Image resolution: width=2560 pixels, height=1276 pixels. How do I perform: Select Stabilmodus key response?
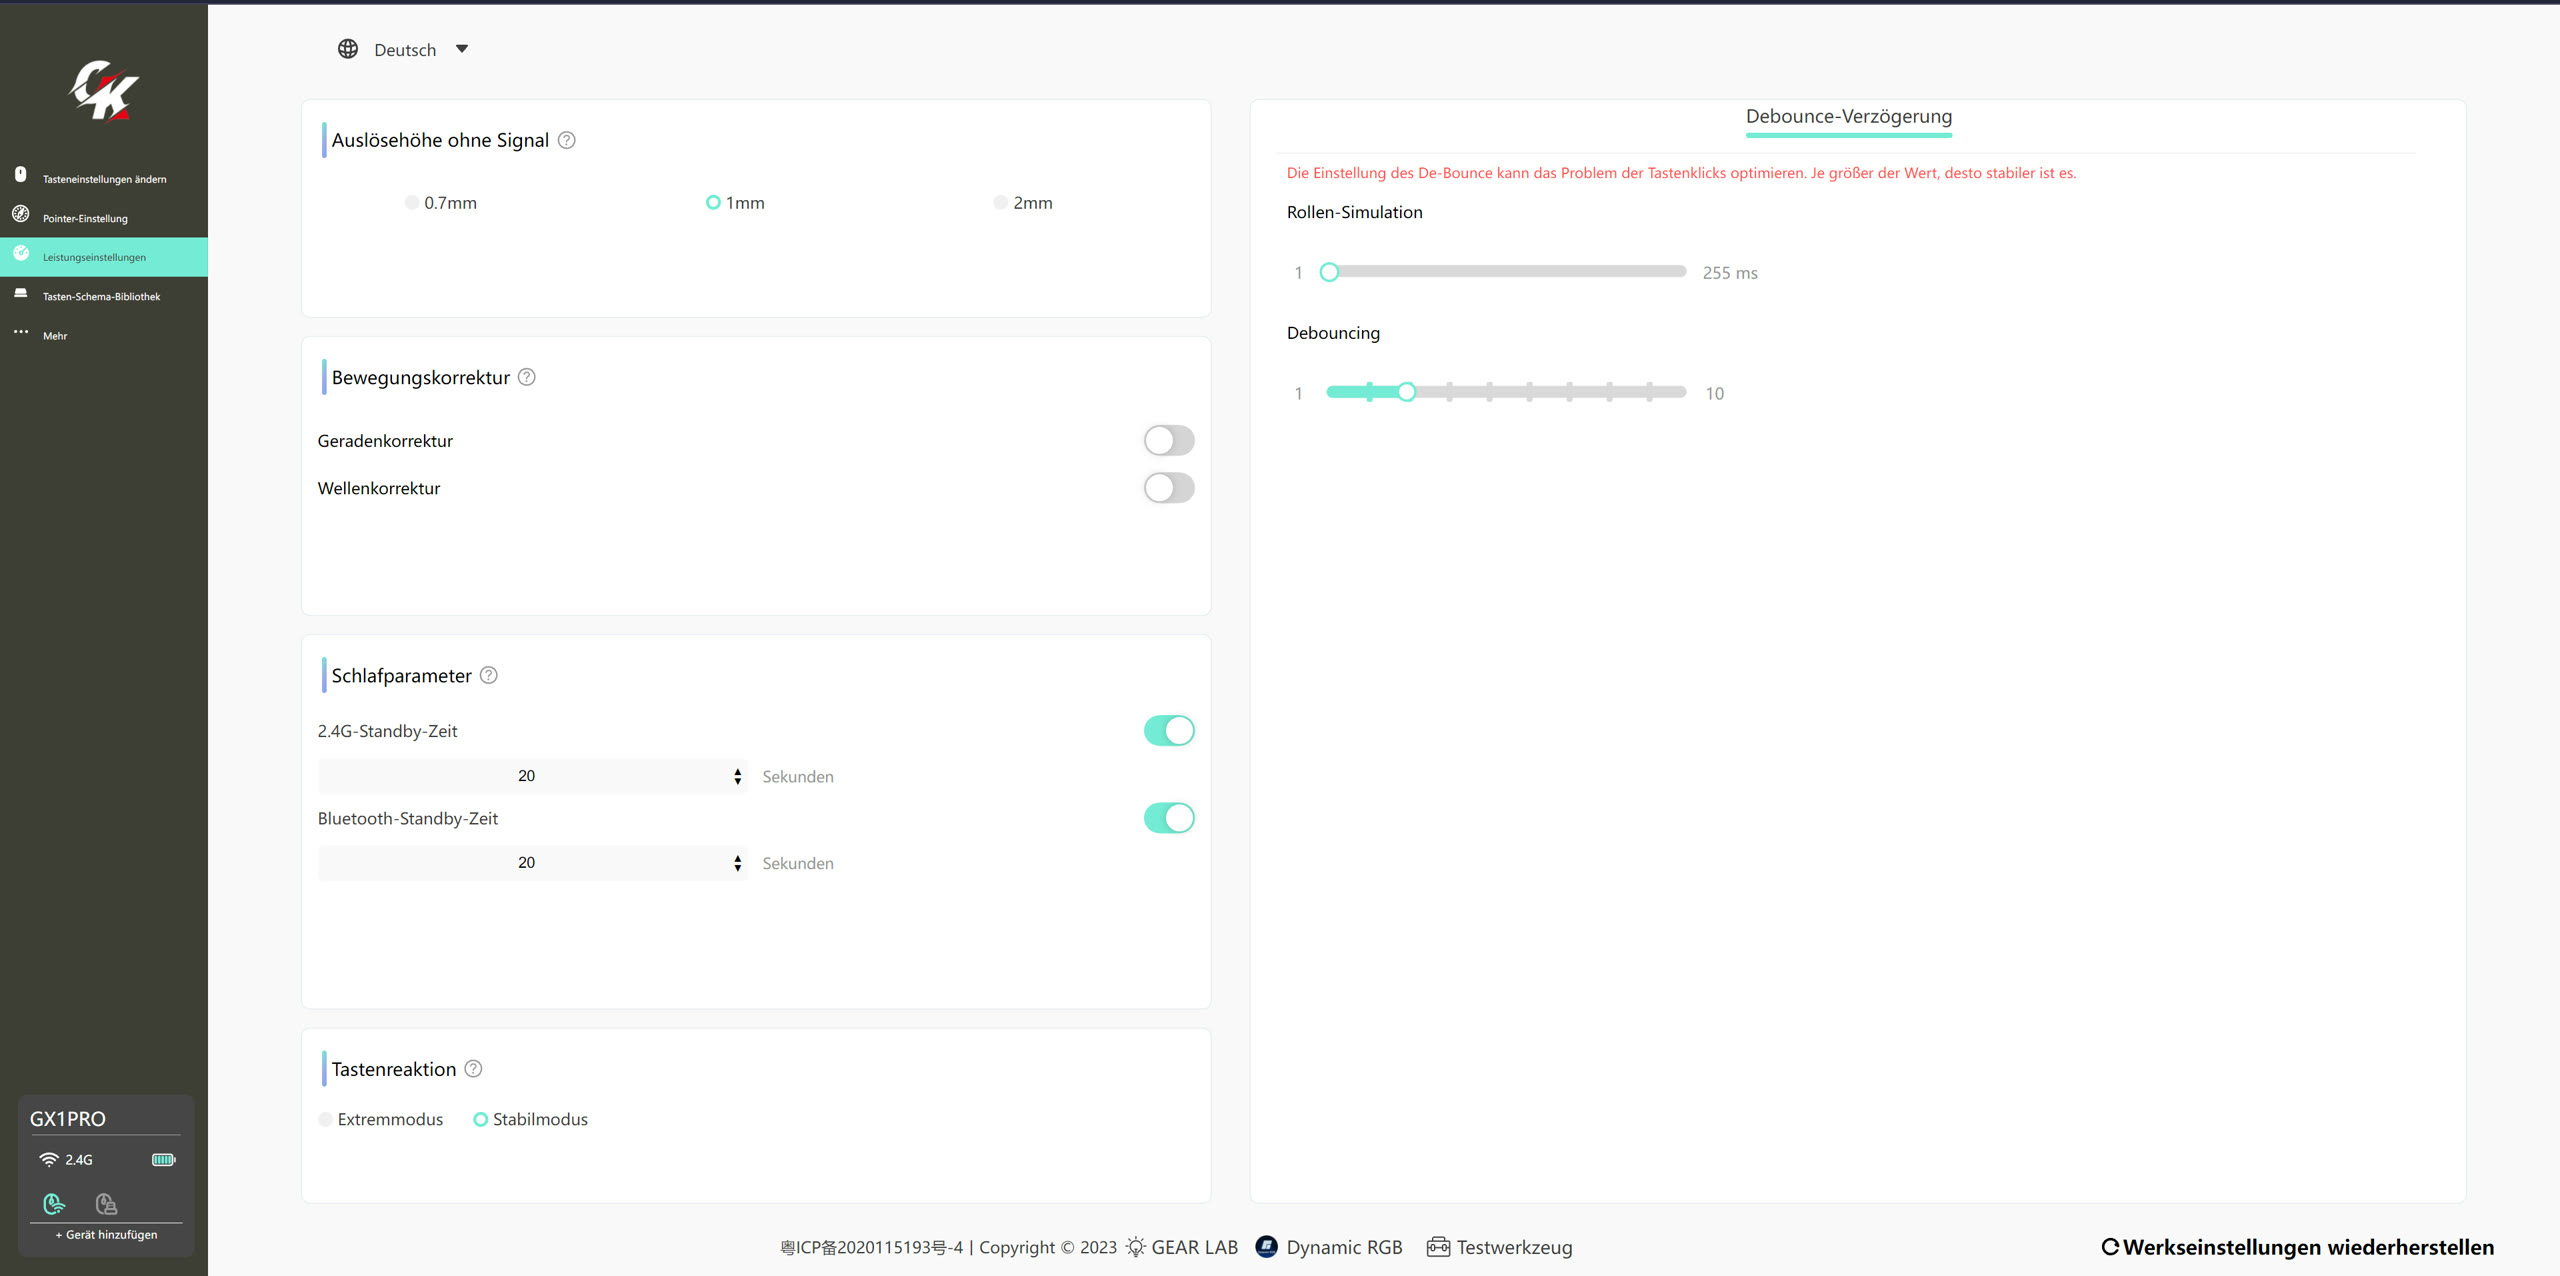531,1119
